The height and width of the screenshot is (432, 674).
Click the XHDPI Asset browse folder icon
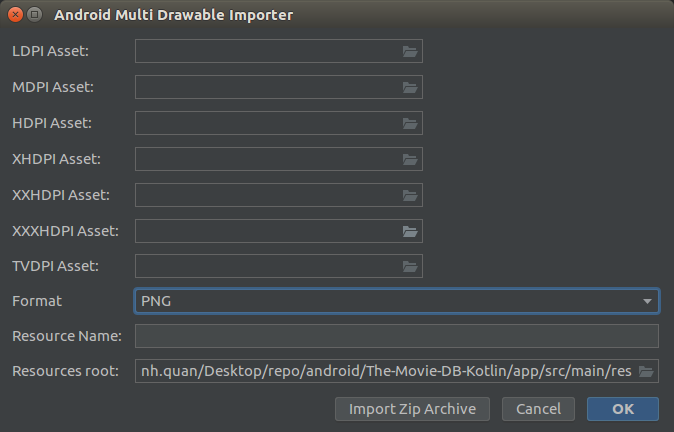click(410, 159)
